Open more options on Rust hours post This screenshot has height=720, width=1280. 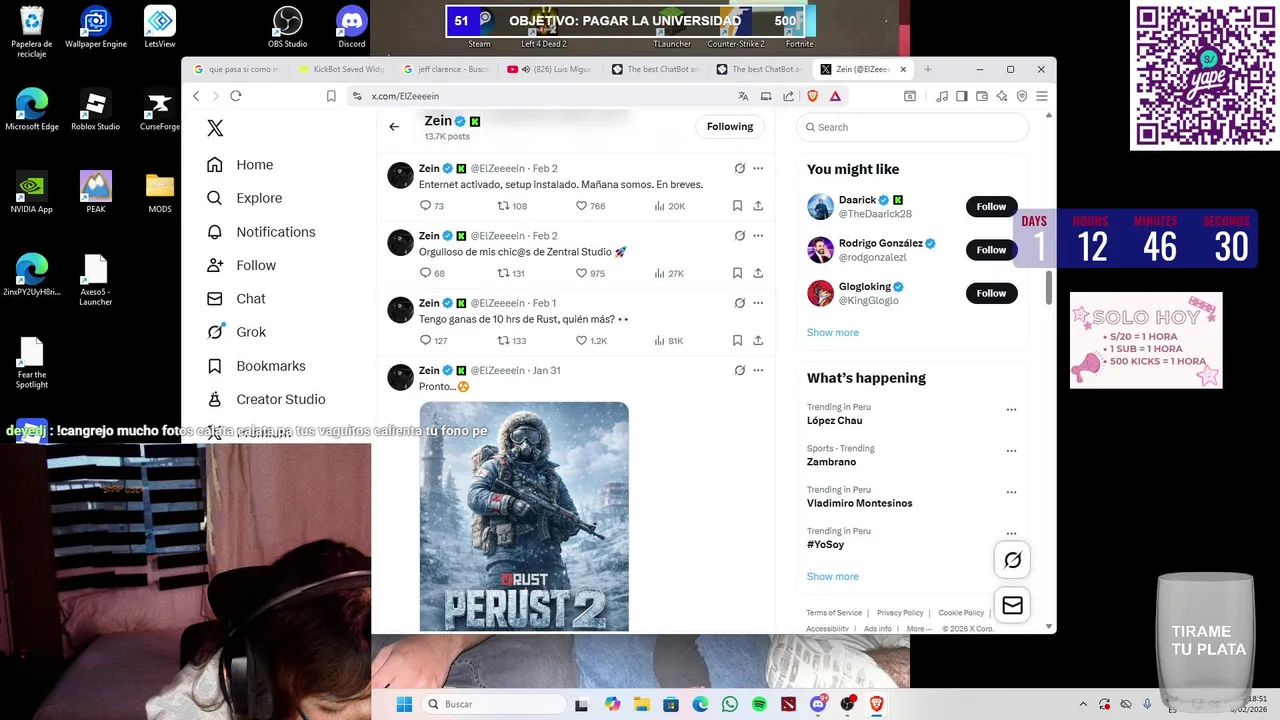tap(758, 303)
